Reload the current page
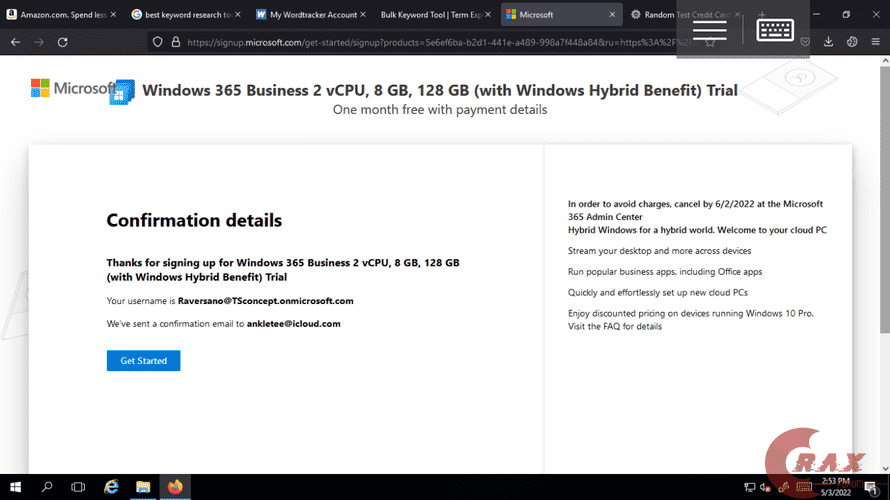 click(x=62, y=42)
